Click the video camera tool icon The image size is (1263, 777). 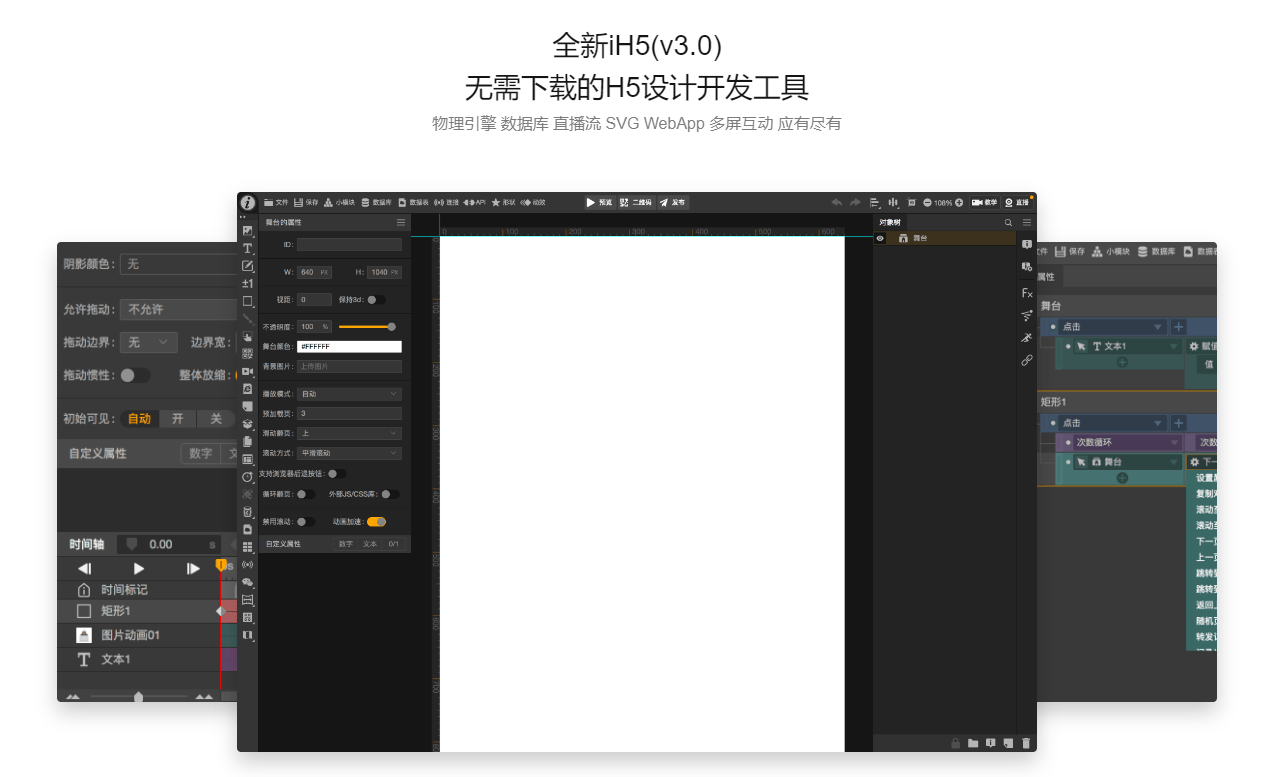point(247,371)
